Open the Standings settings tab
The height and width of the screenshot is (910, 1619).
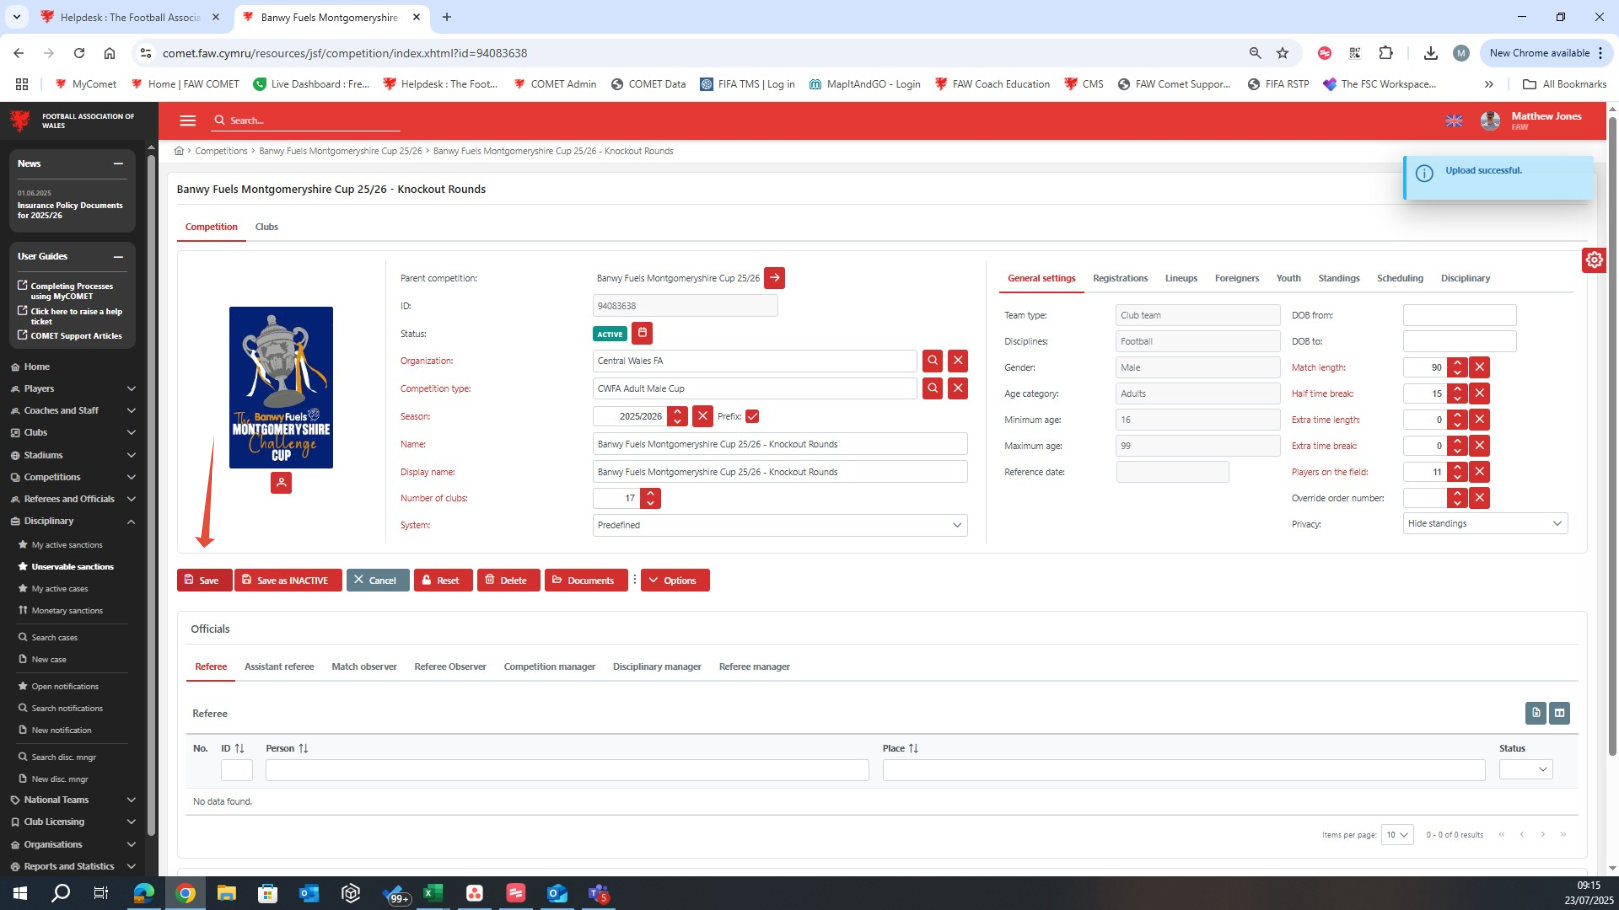click(1338, 278)
